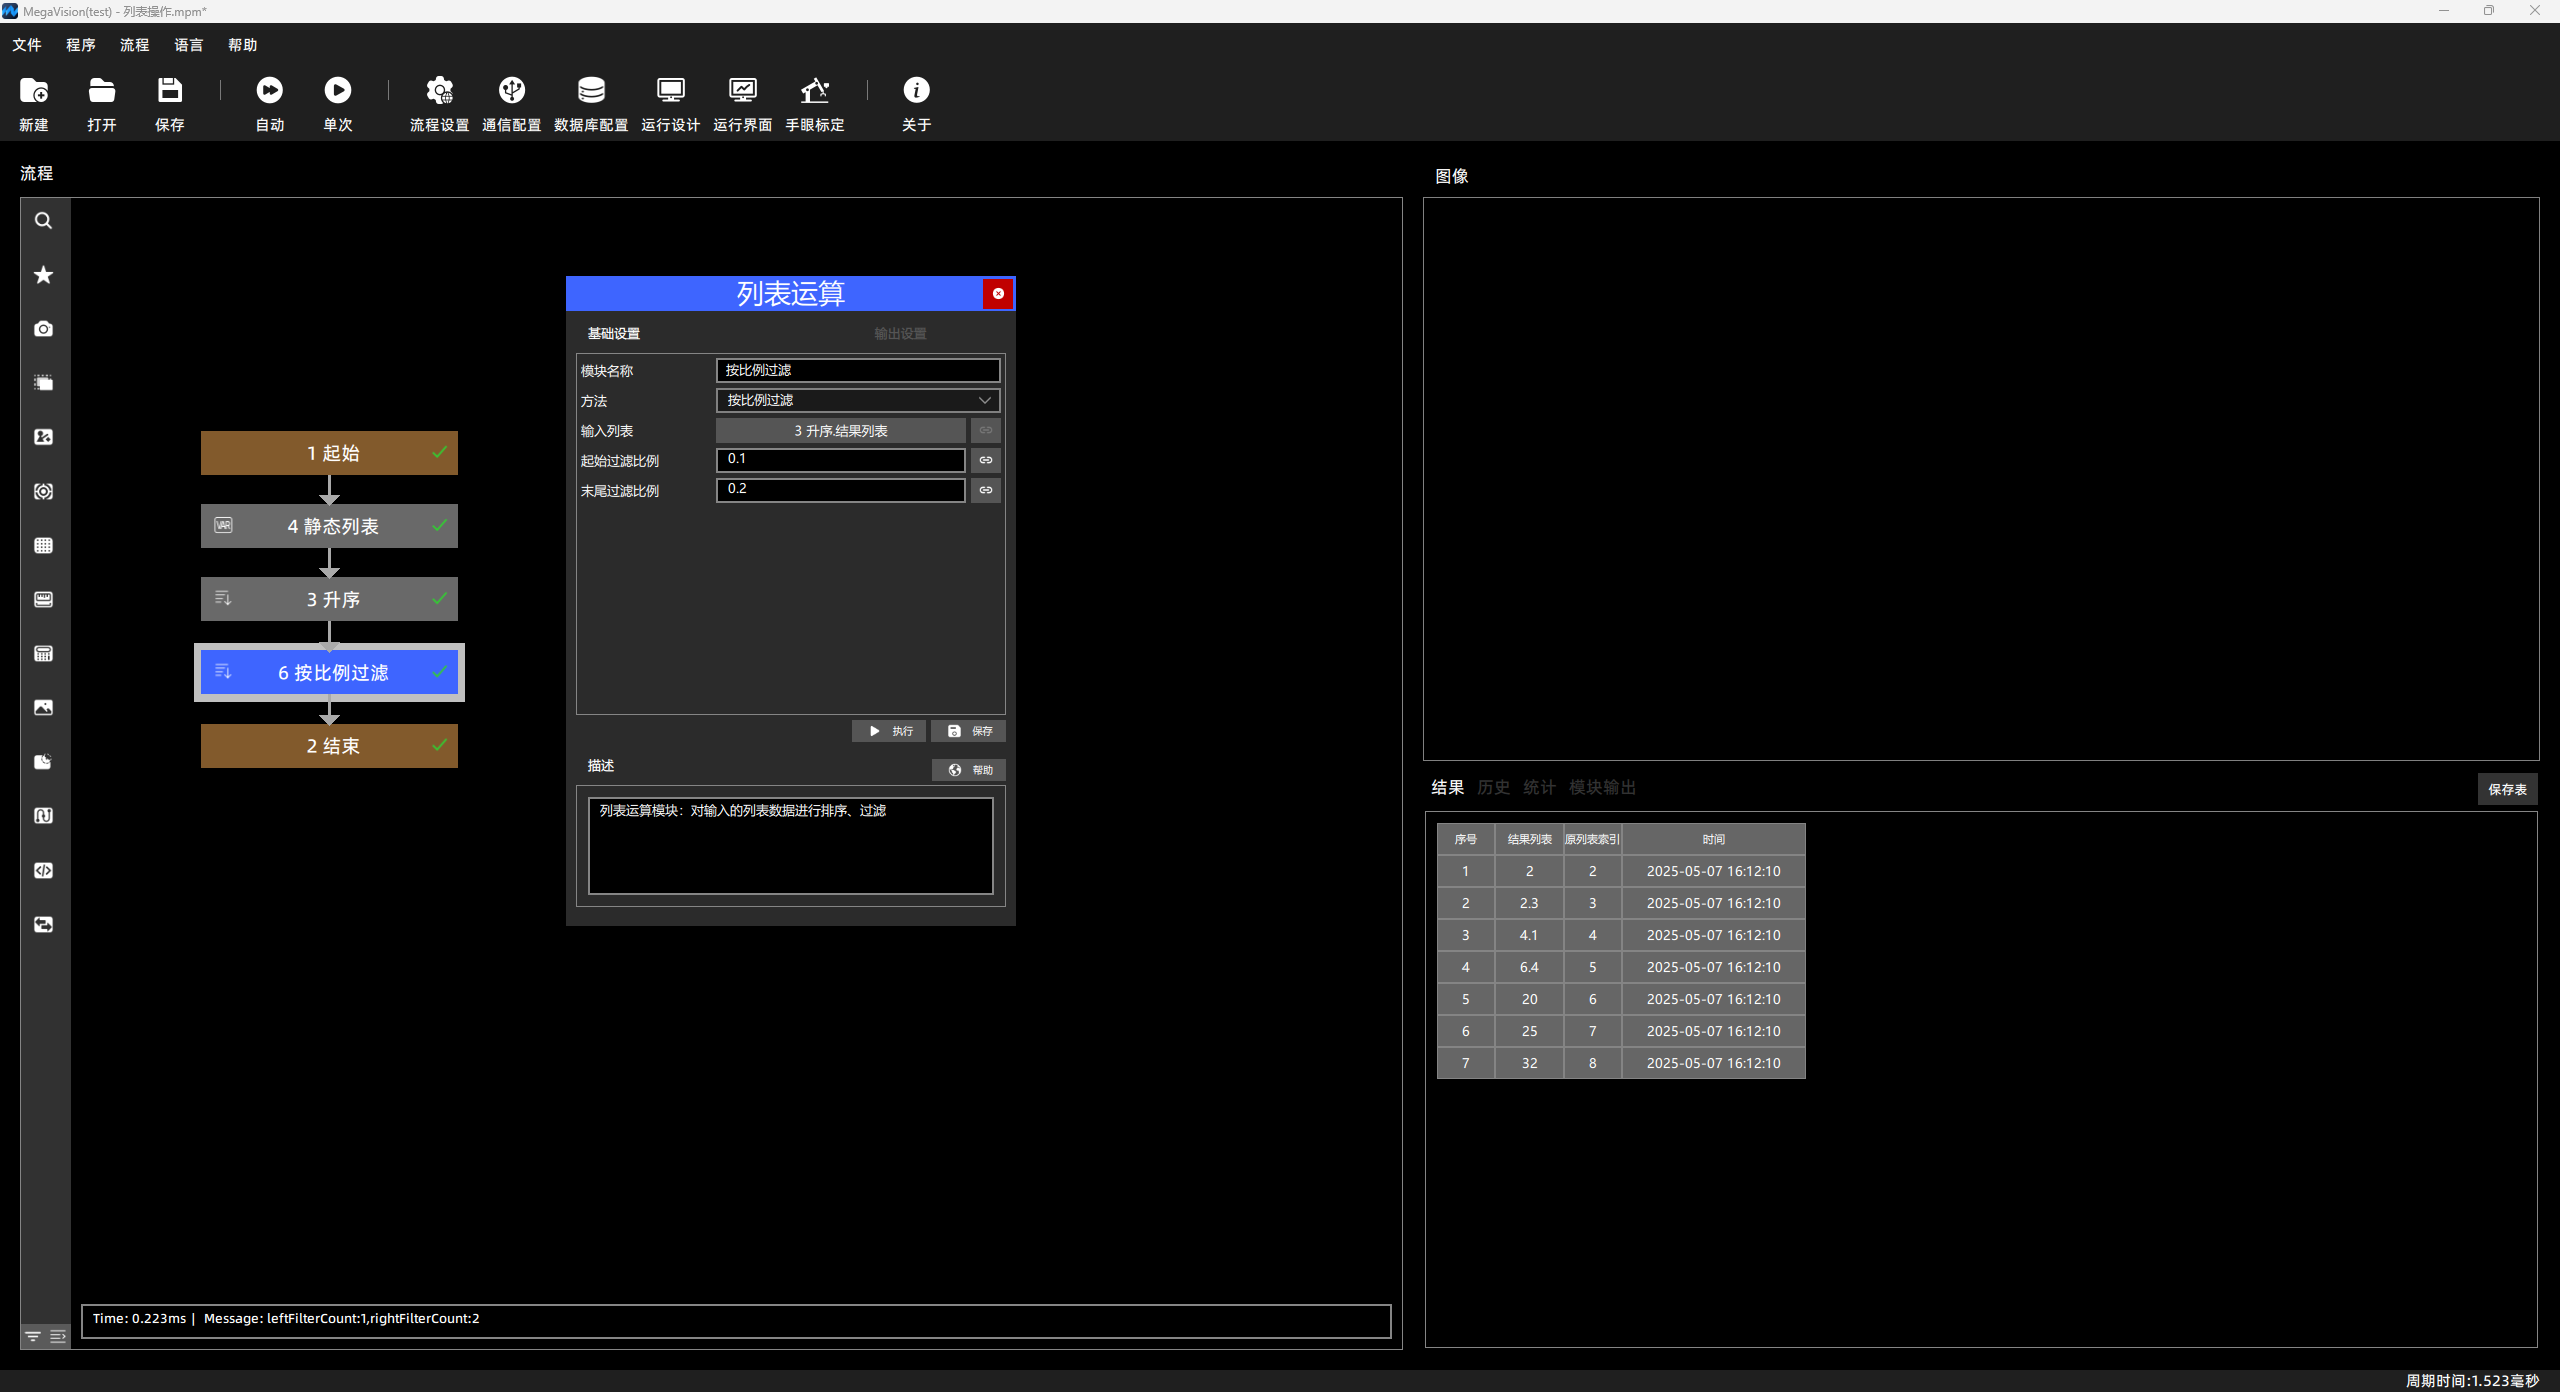Open 语言 menu
The image size is (2560, 1392).
coord(189,45)
